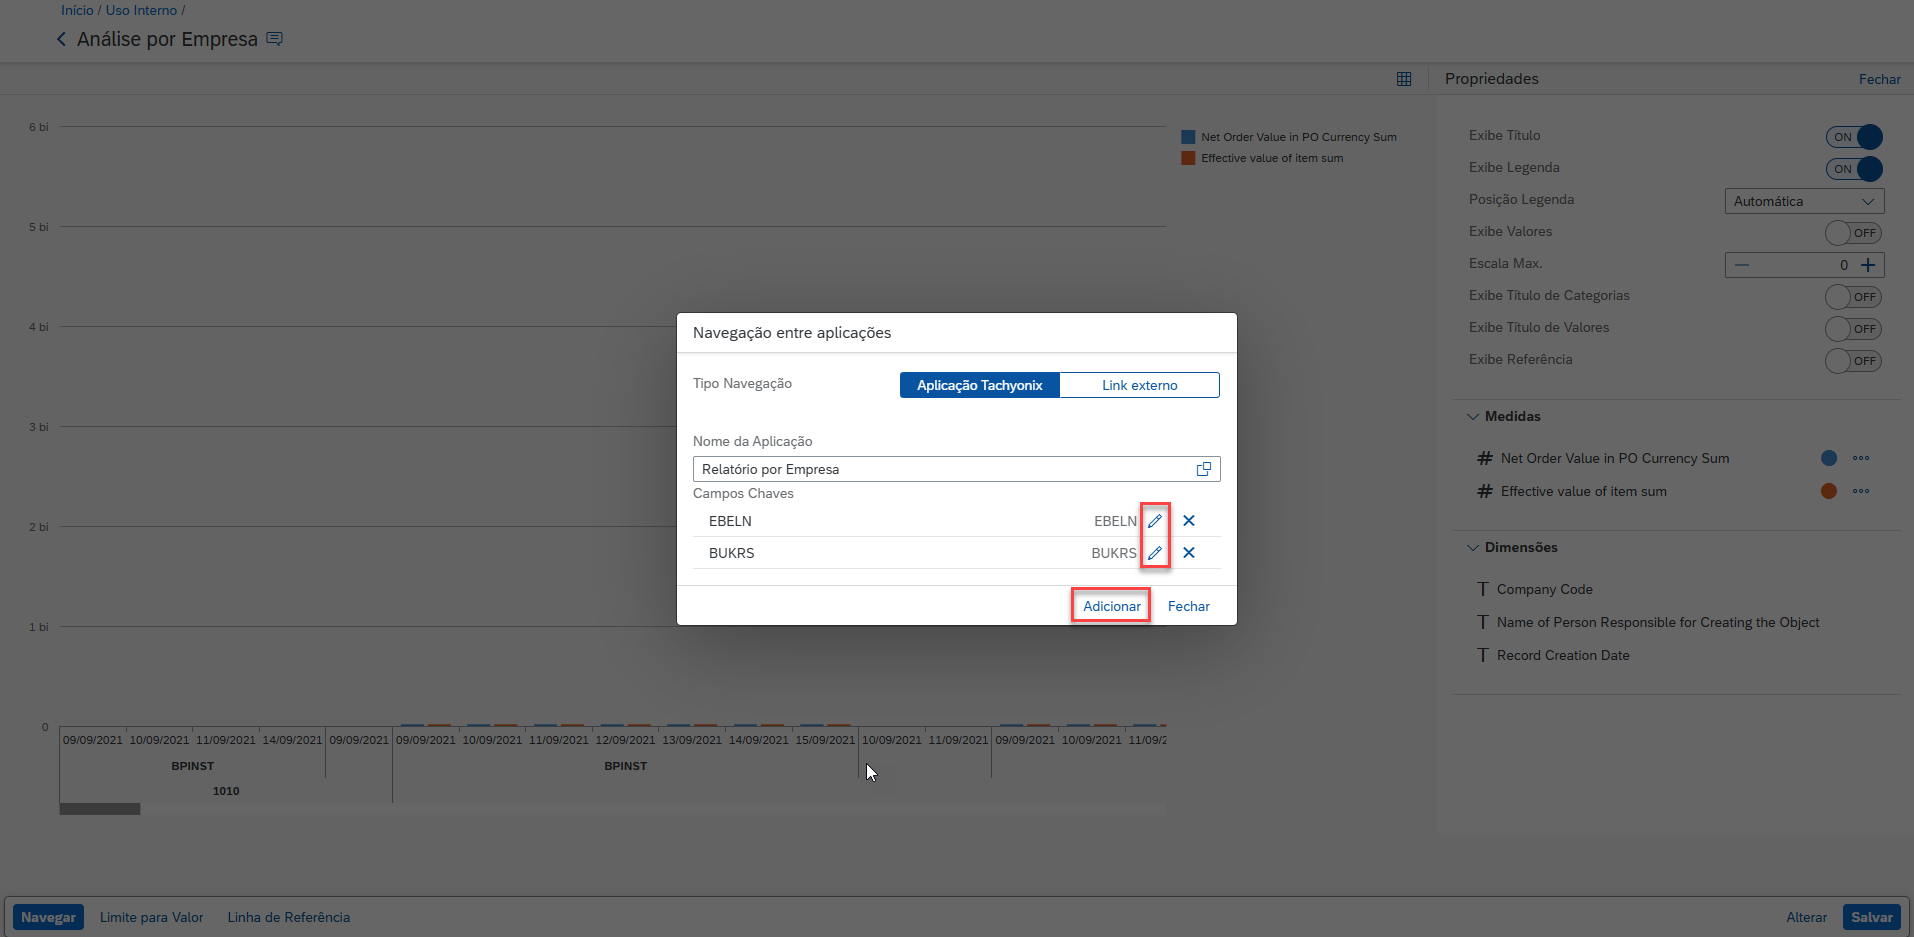Click the edit pencil for EBELN field

1155,521
